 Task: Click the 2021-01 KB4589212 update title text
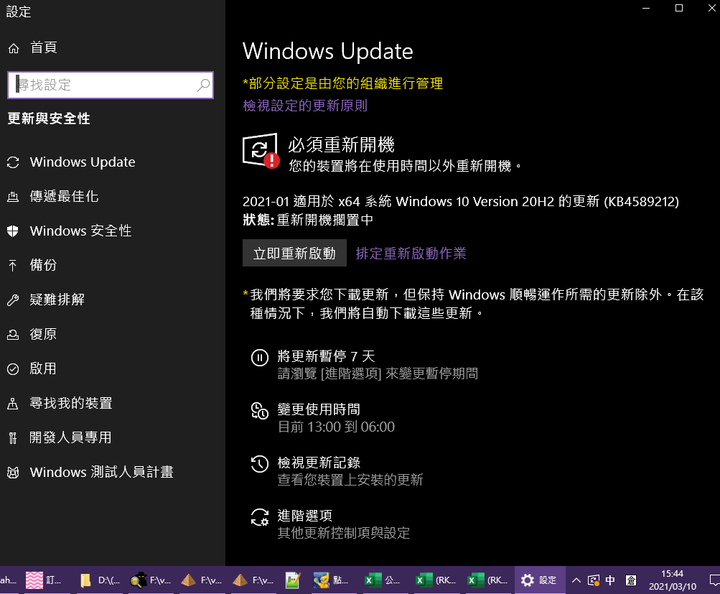[461, 202]
